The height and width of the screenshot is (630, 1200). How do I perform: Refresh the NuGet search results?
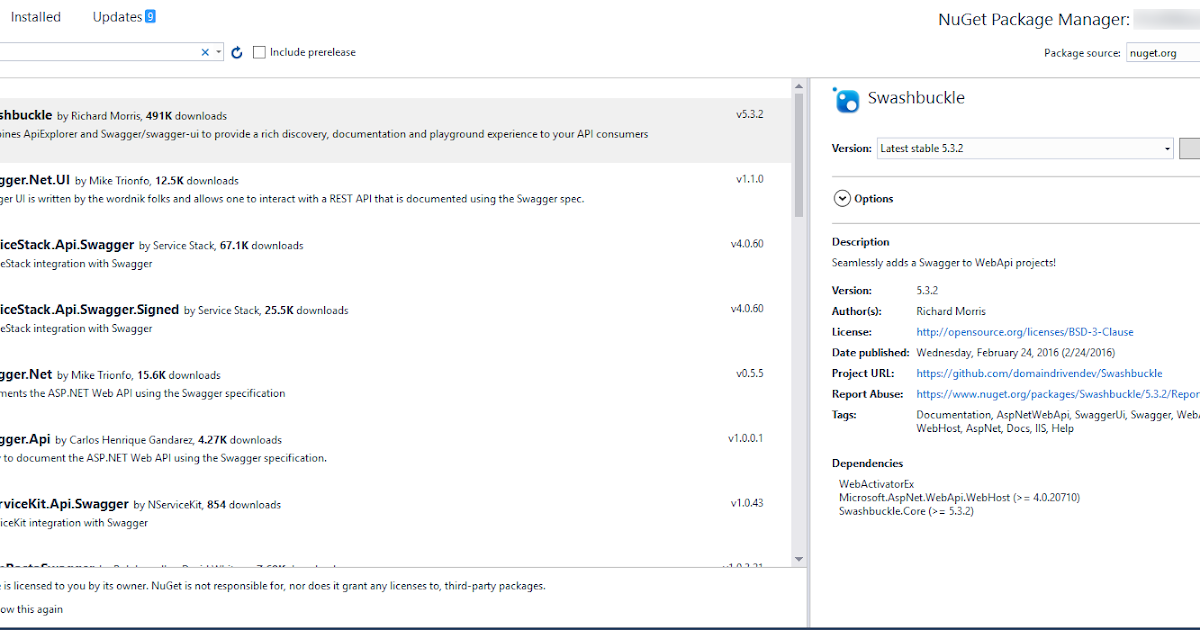pos(236,52)
